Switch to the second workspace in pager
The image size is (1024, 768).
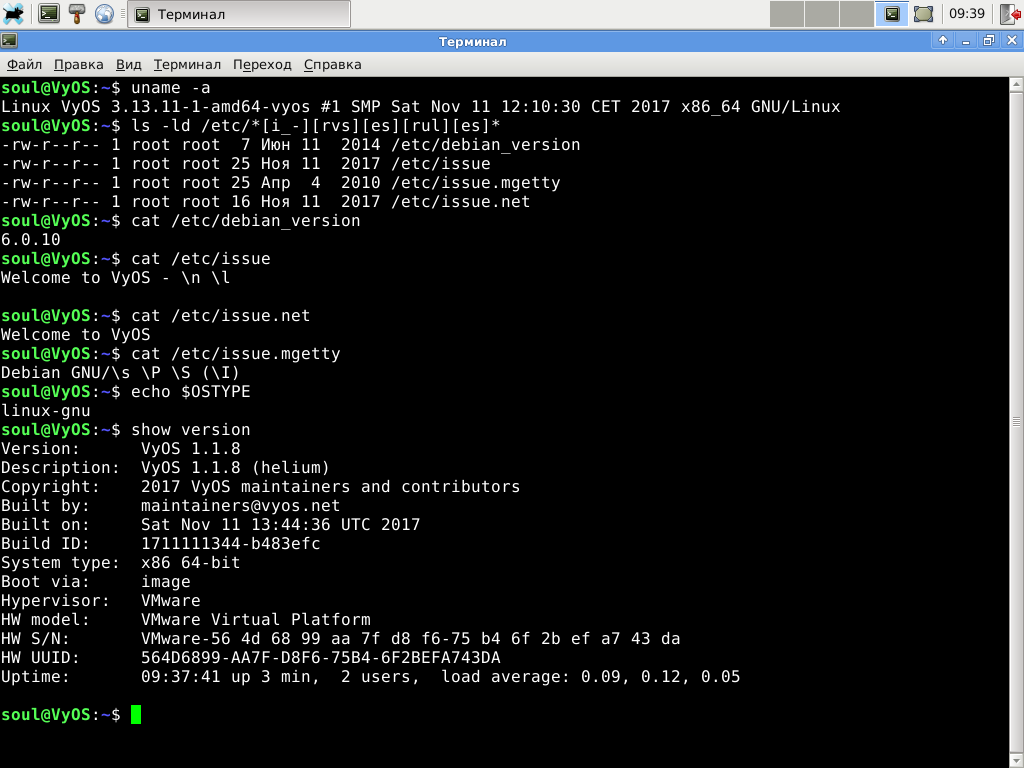(x=822, y=14)
